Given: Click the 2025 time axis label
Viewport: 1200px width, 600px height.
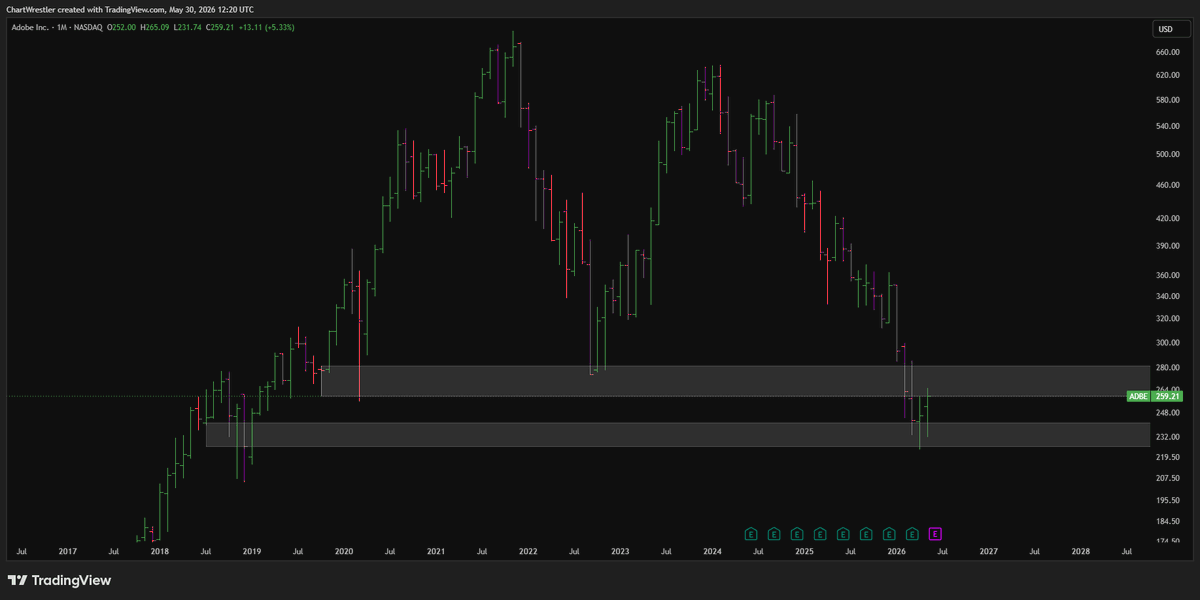Looking at the screenshot, I should (805, 551).
